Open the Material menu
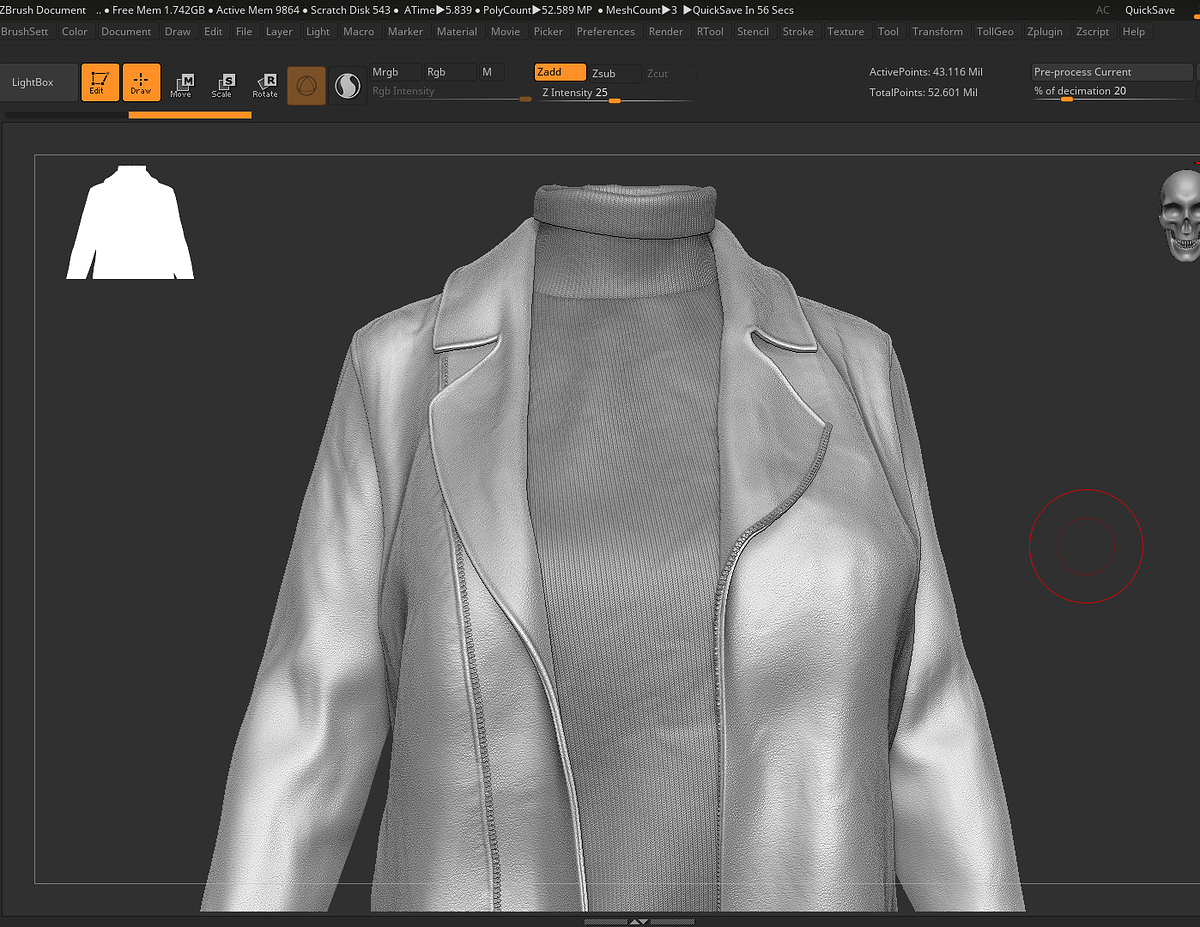1200x927 pixels. (x=457, y=31)
